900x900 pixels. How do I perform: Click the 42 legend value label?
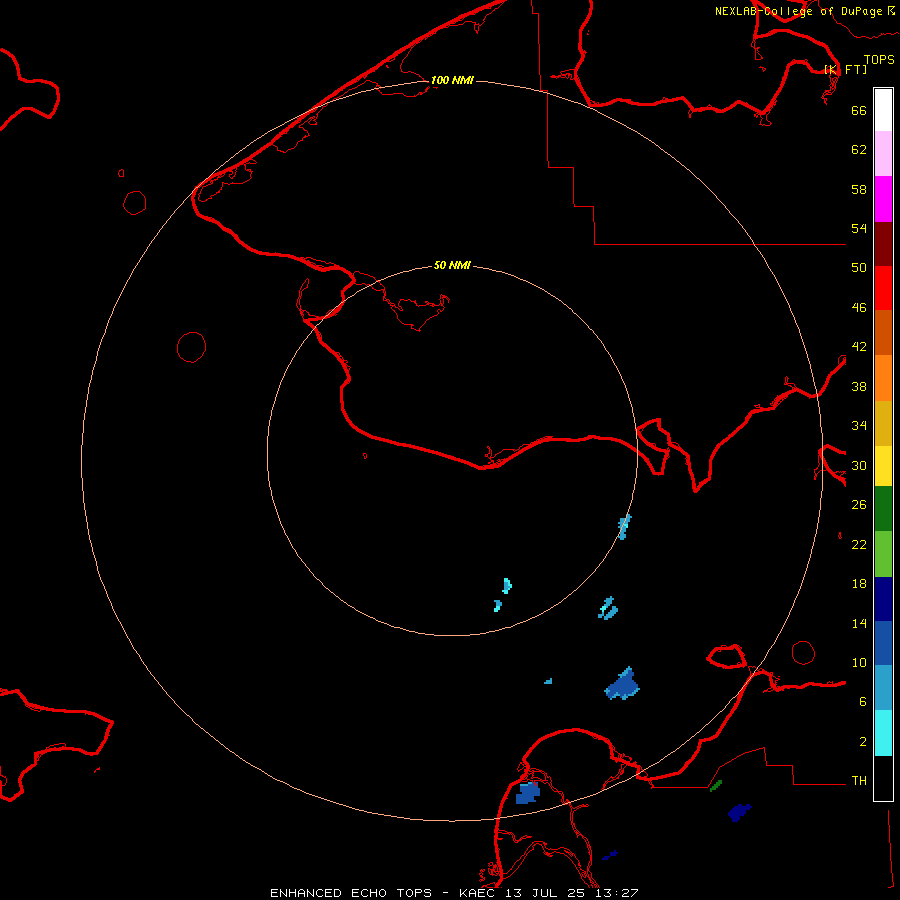(x=859, y=347)
